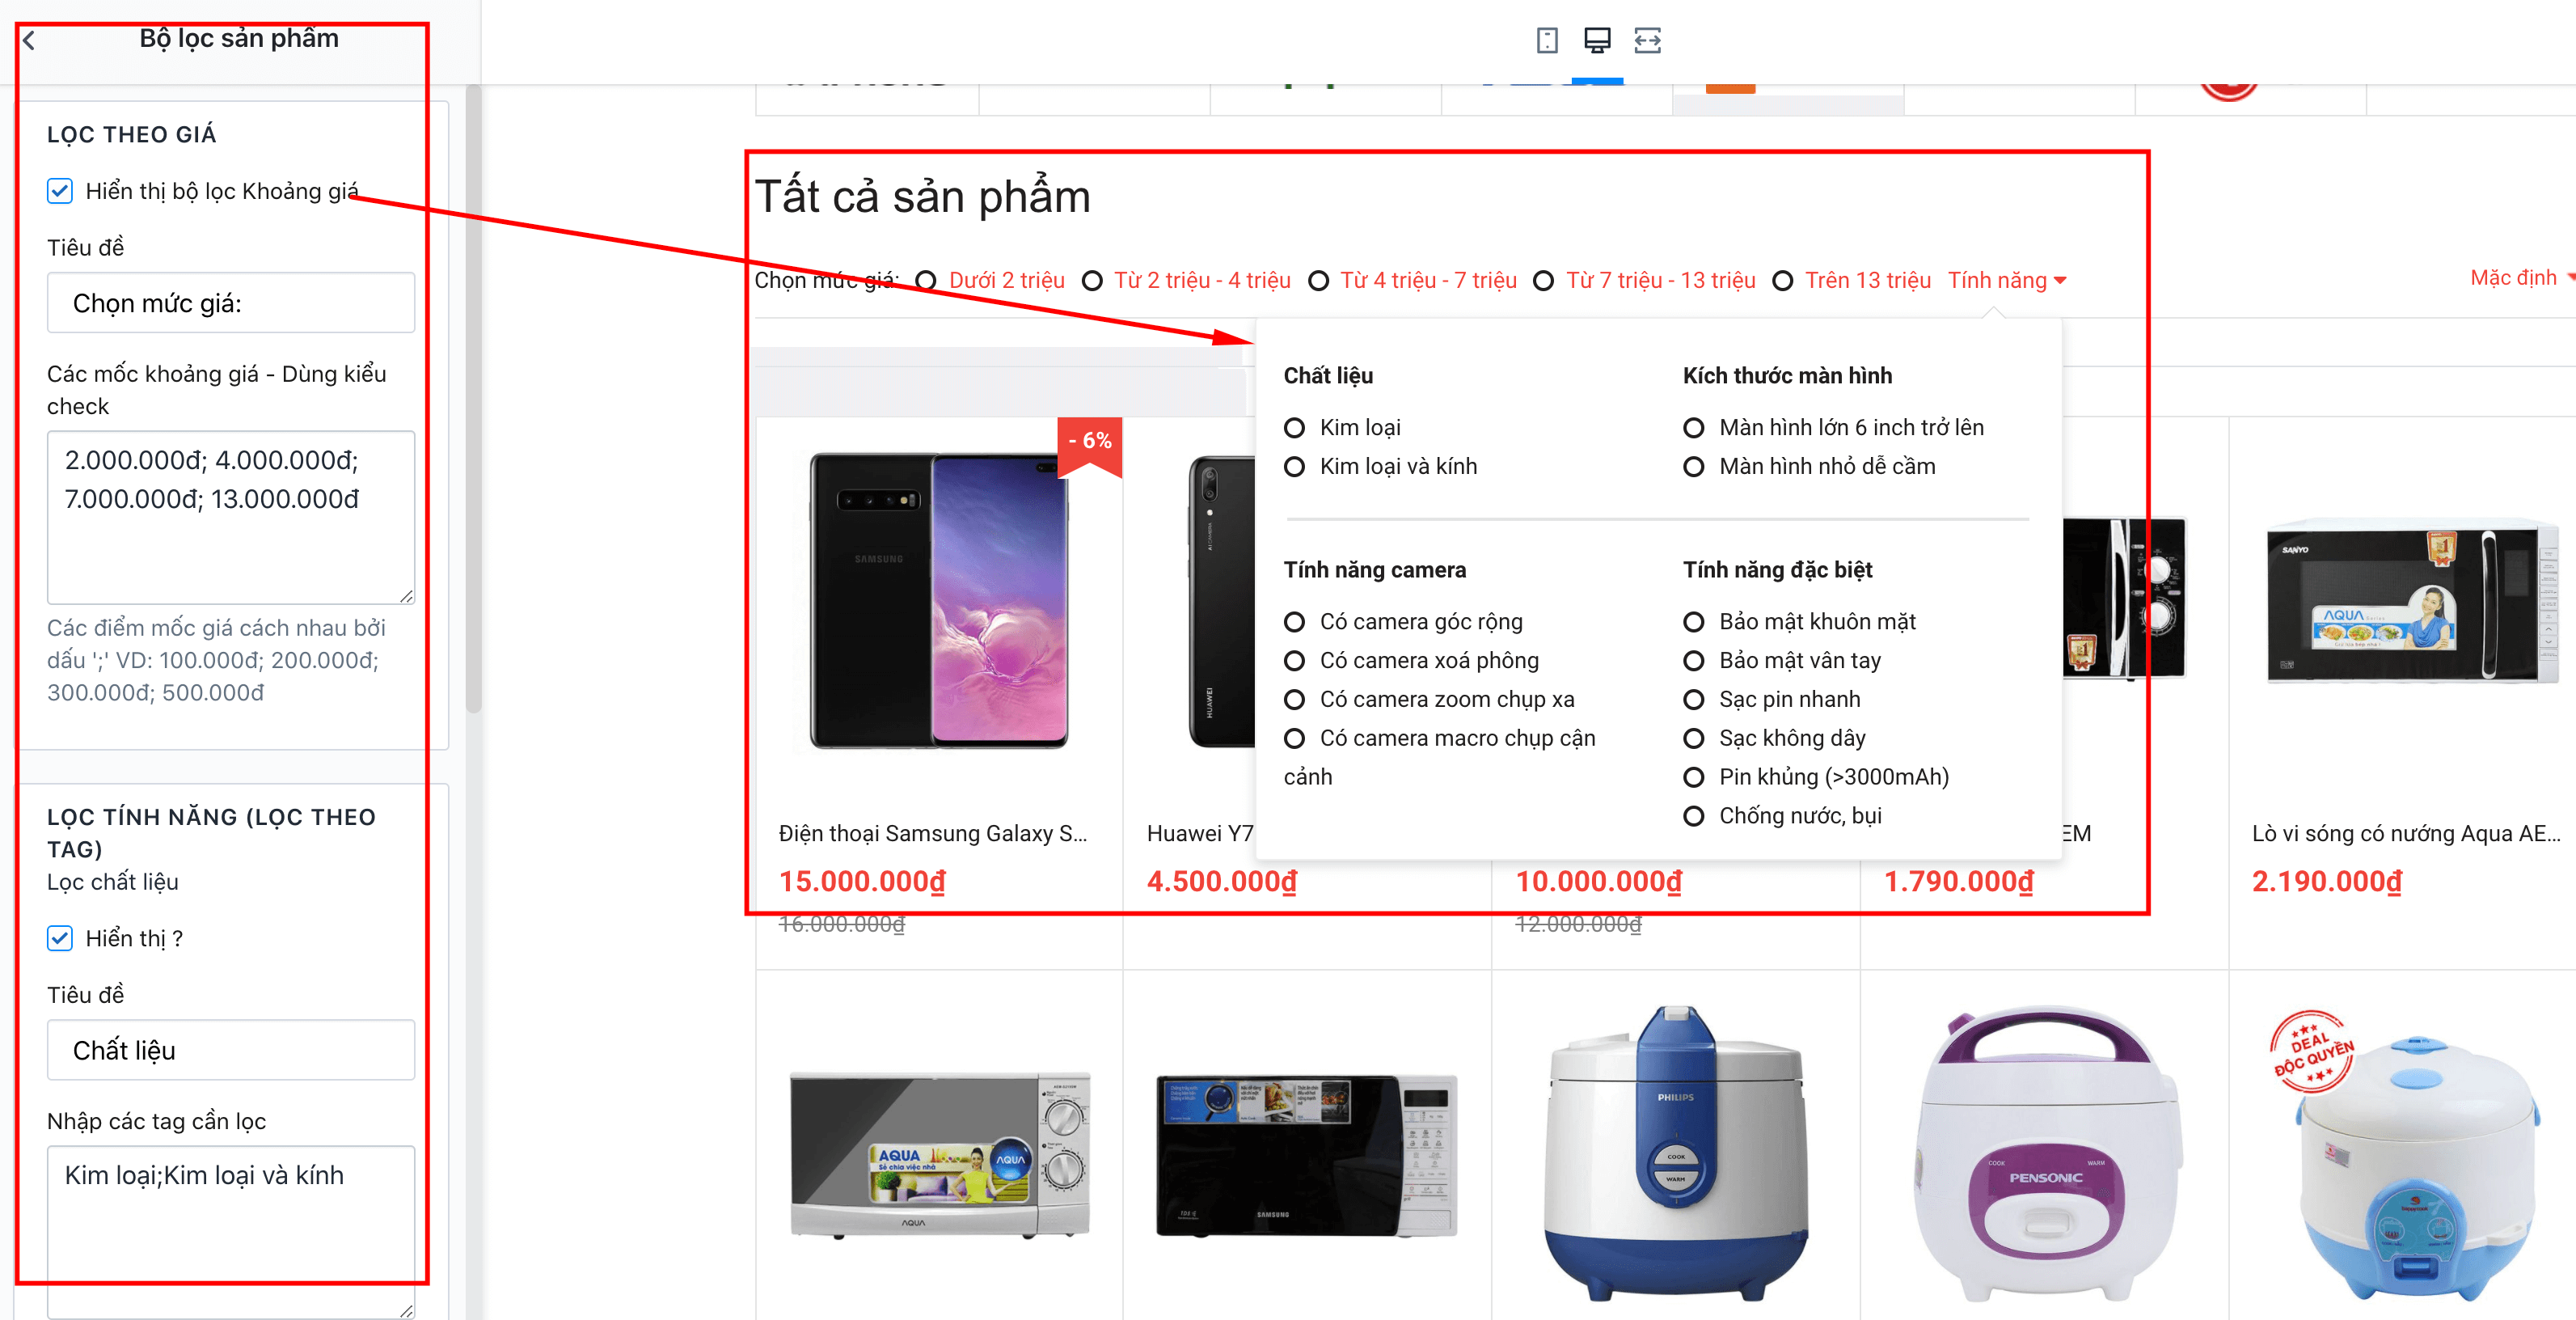This screenshot has height=1320, width=2576.
Task: Click the left settings panel scrollbar
Action: pos(473,400)
